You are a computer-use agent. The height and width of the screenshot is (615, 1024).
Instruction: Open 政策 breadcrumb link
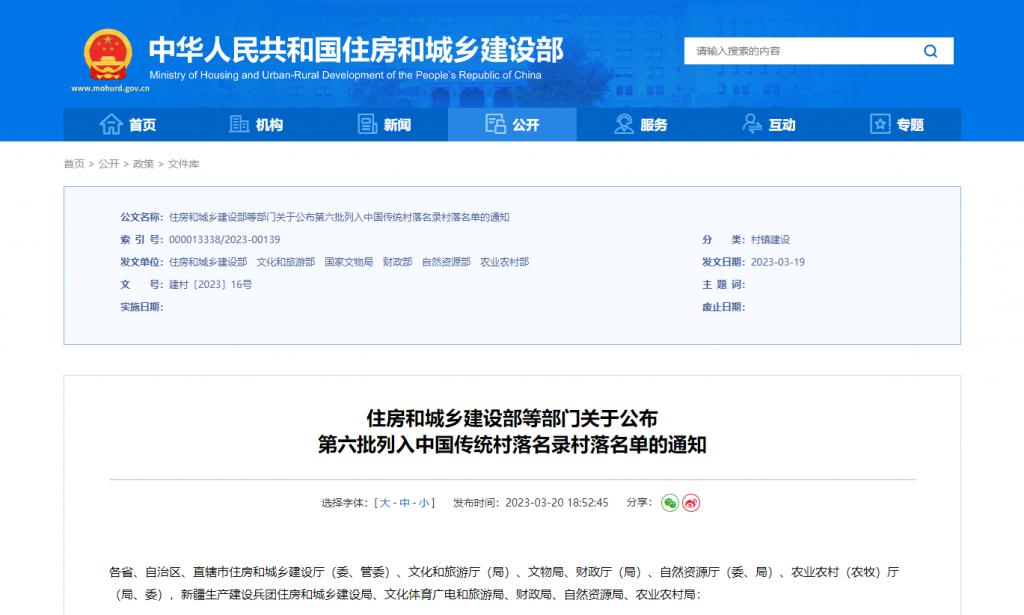[x=143, y=164]
